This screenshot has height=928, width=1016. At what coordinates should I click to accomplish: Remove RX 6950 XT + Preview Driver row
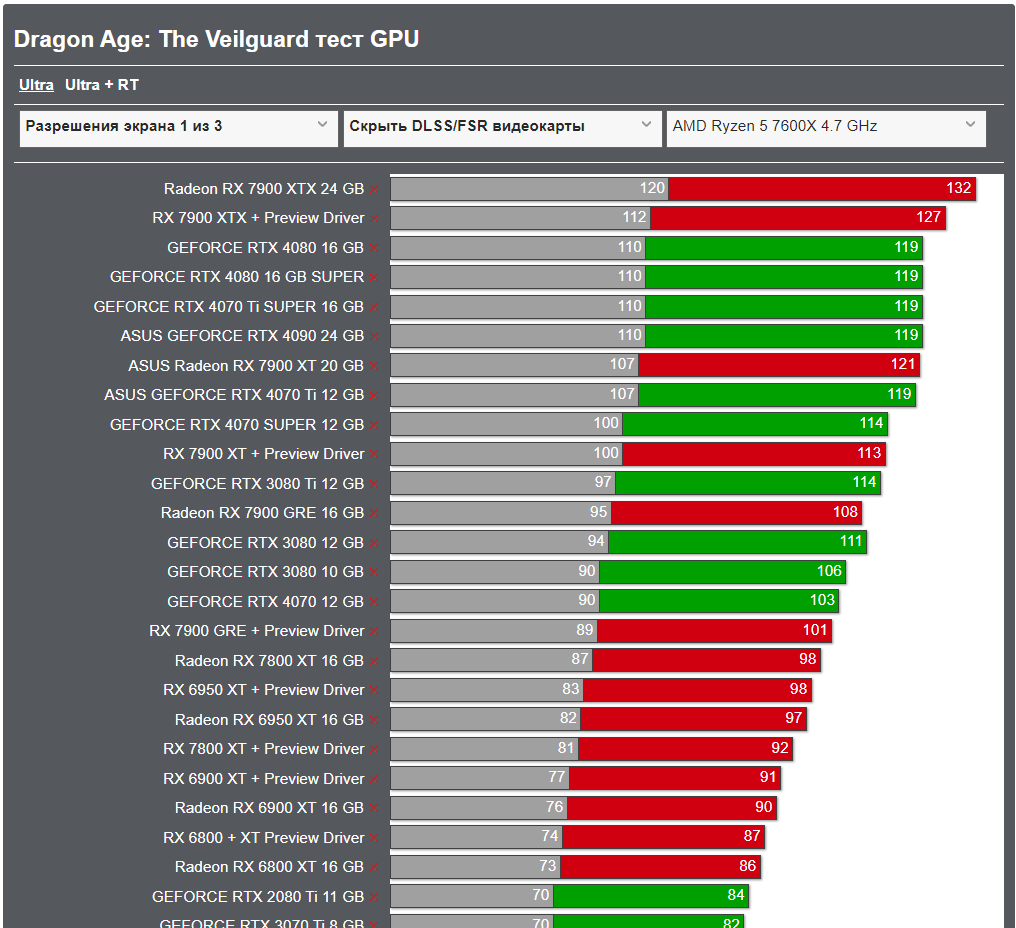pyautogui.click(x=374, y=691)
